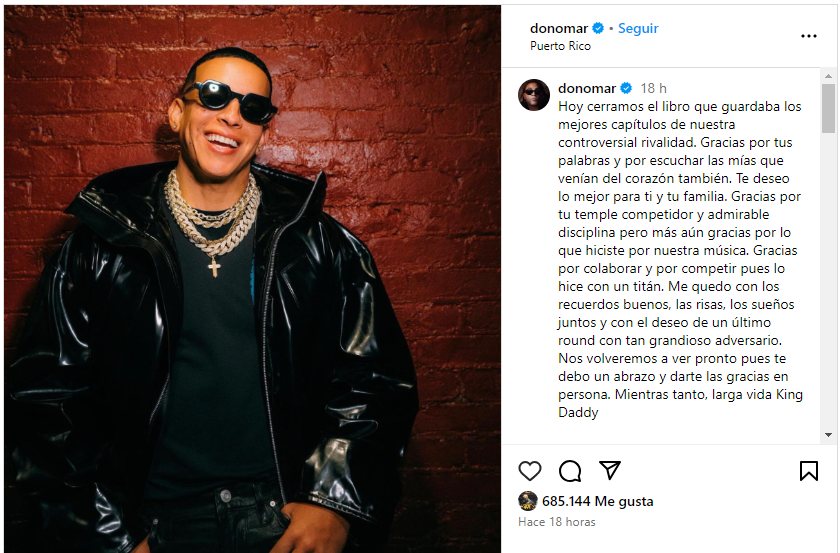Screen dimensions: 840x553
Task: Open the three-dot more options menu
Action: pos(809,36)
